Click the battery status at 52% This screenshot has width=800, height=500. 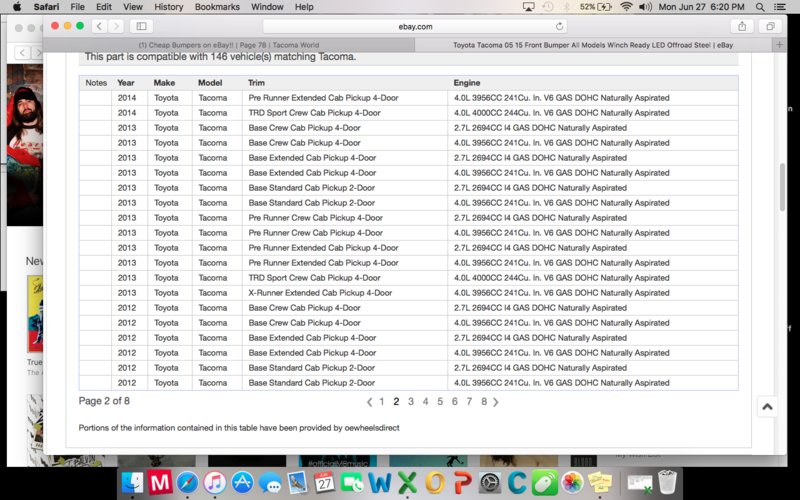[x=595, y=7]
